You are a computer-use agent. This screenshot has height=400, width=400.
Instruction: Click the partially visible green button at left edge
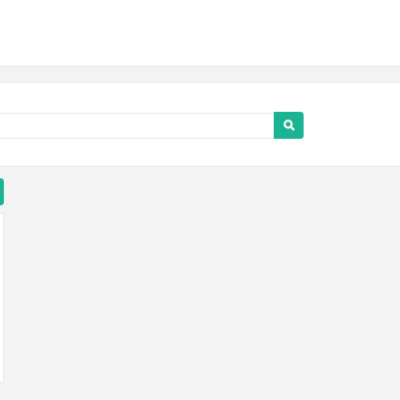tap(2, 192)
